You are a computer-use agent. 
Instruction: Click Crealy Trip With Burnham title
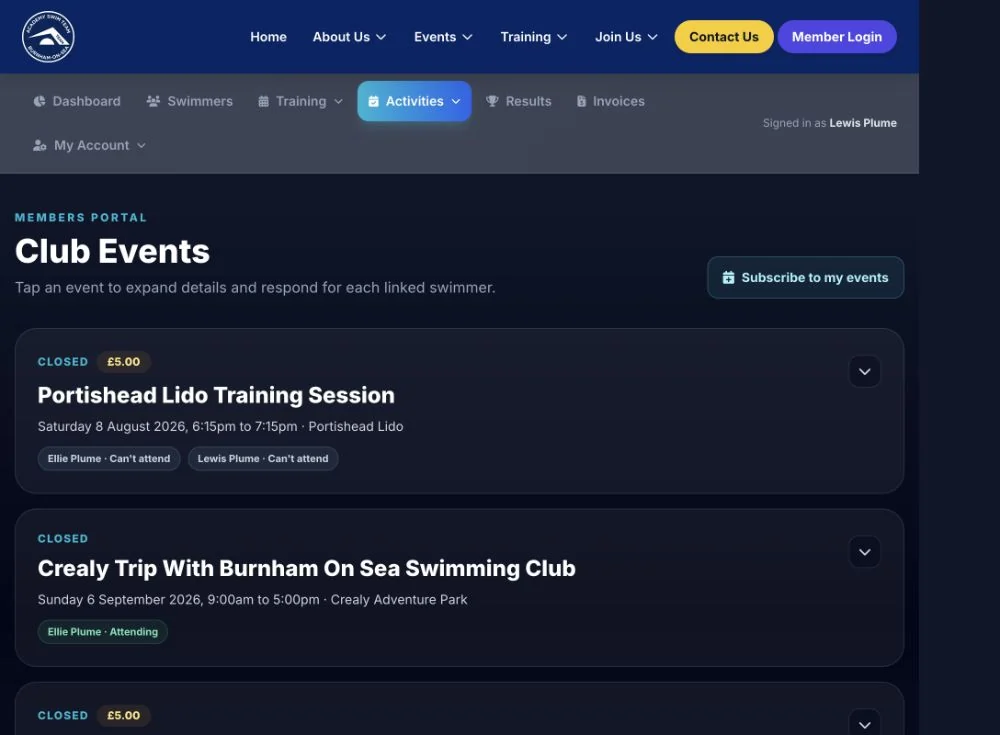[x=307, y=568]
